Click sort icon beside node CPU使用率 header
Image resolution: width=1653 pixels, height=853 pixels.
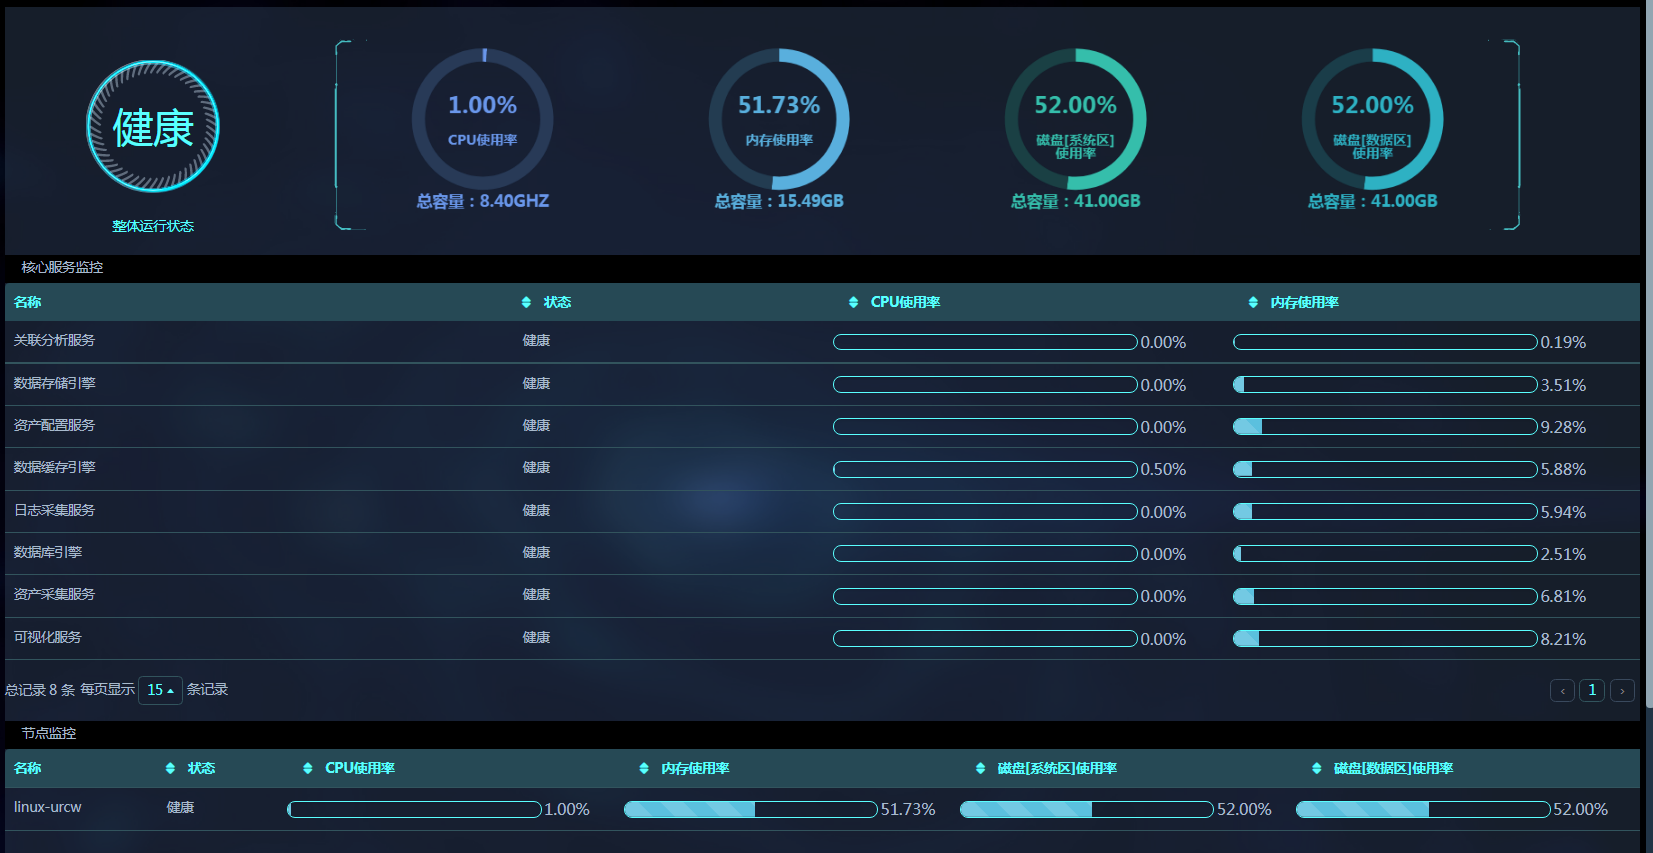(307, 768)
